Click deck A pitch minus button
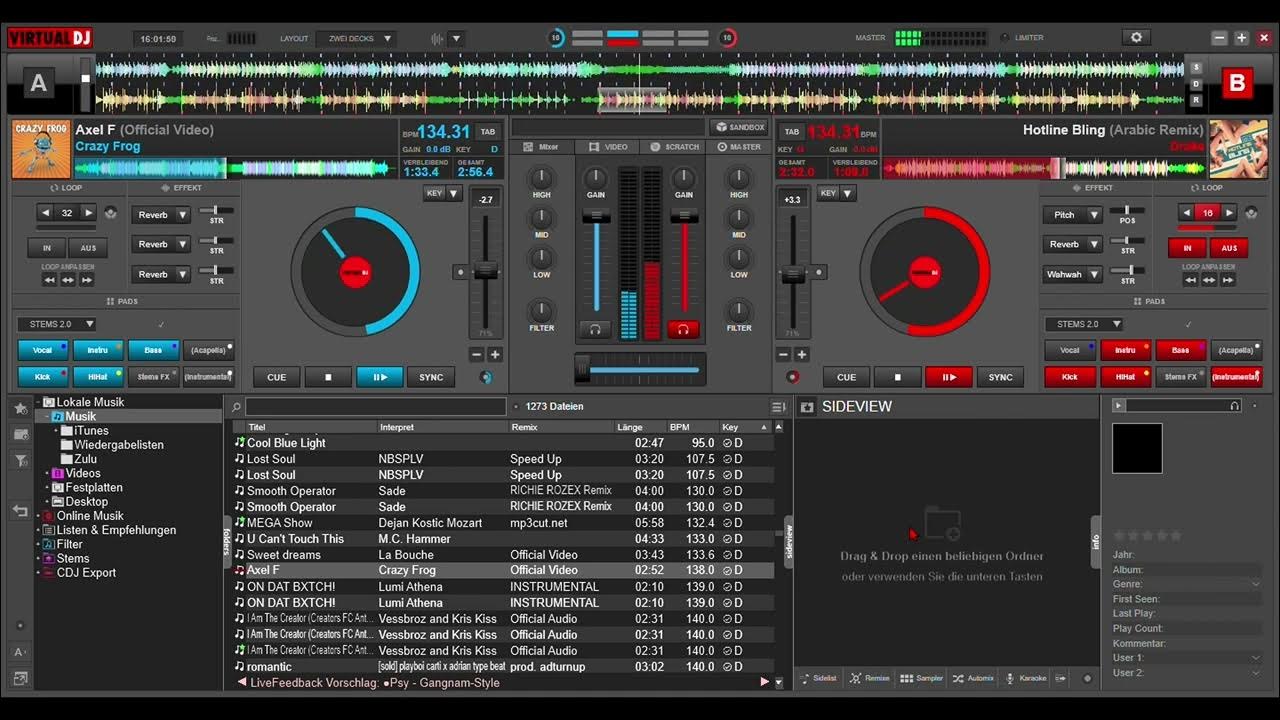The image size is (1280, 720). click(477, 354)
